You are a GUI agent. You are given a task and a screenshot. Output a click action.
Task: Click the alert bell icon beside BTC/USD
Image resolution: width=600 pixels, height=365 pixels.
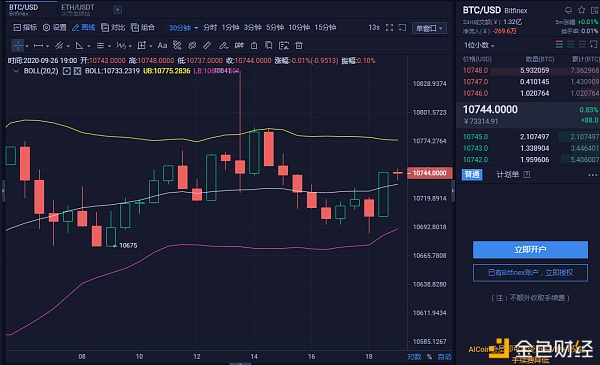pyautogui.click(x=569, y=10)
